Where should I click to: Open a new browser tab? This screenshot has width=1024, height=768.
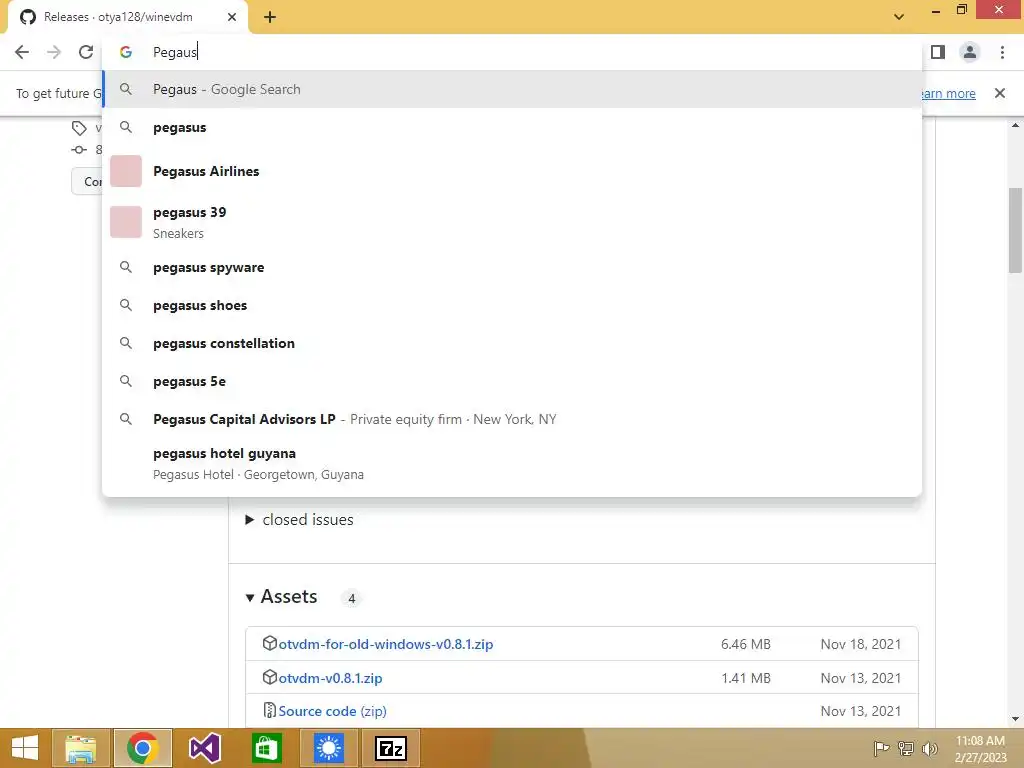[270, 17]
